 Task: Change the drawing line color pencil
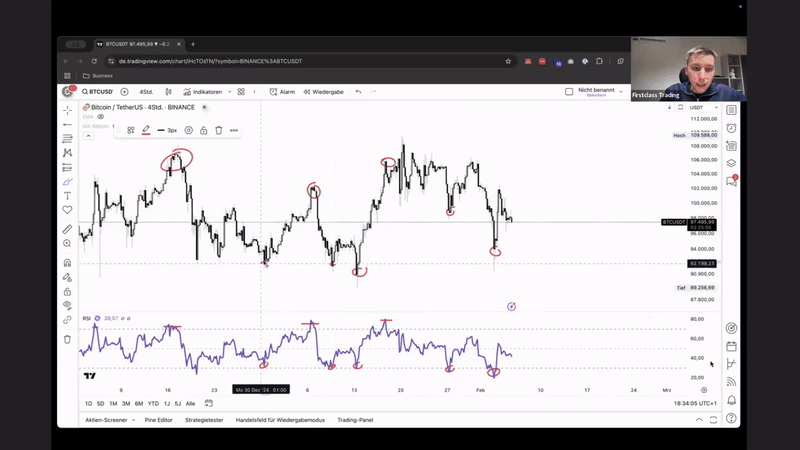tap(146, 131)
